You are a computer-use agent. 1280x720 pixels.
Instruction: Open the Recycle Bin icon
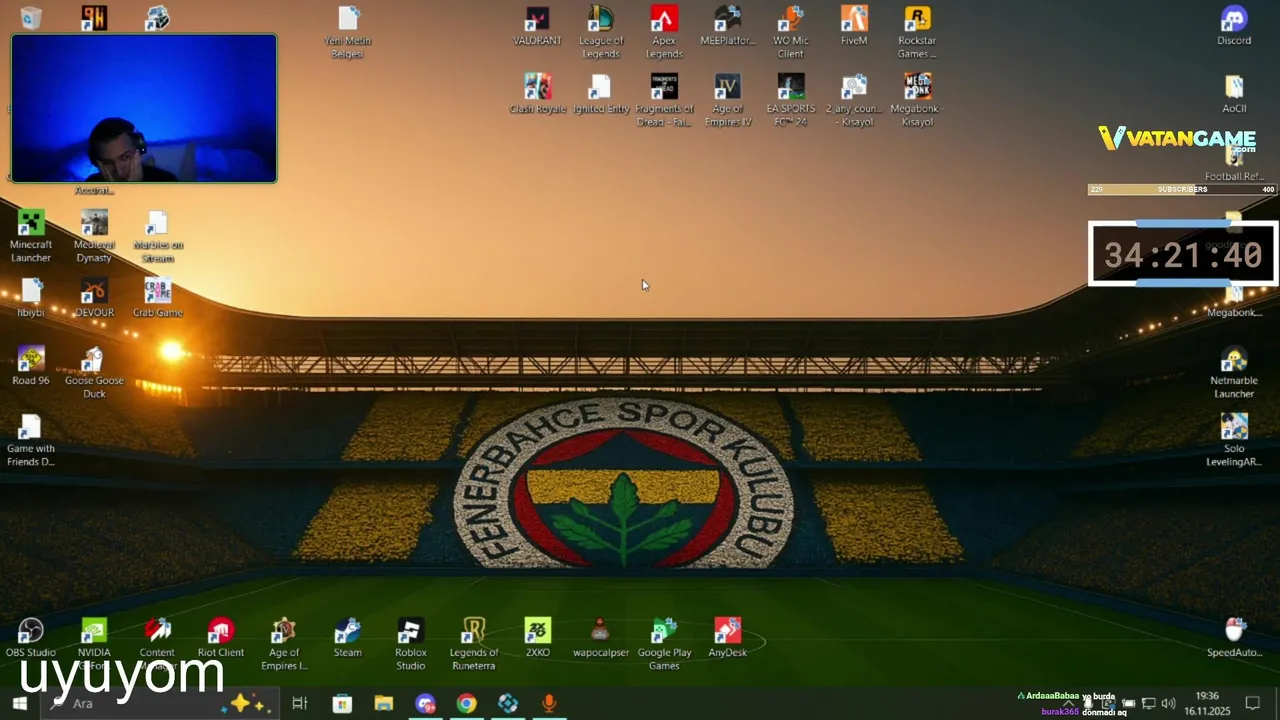tap(31, 17)
